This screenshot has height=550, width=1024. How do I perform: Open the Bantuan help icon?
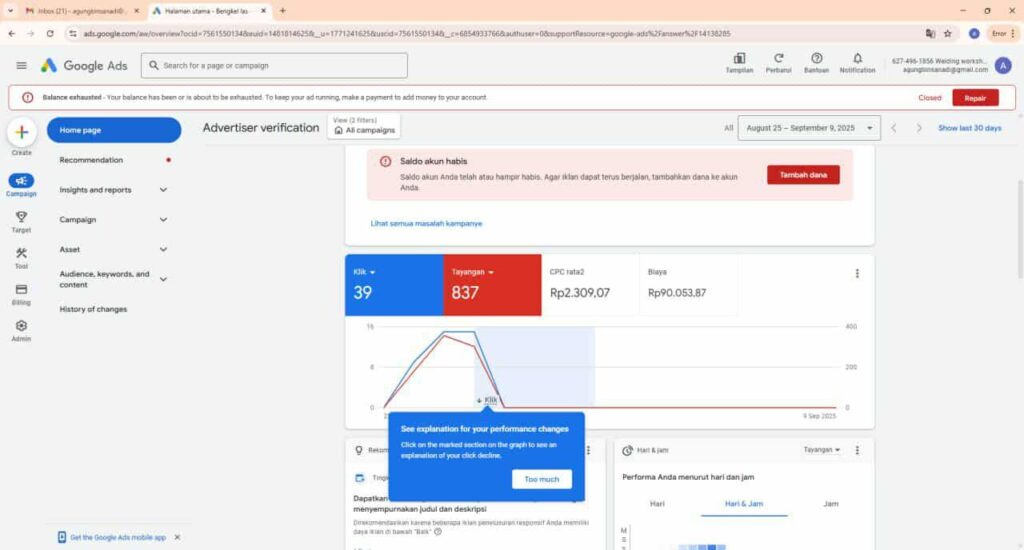[817, 59]
